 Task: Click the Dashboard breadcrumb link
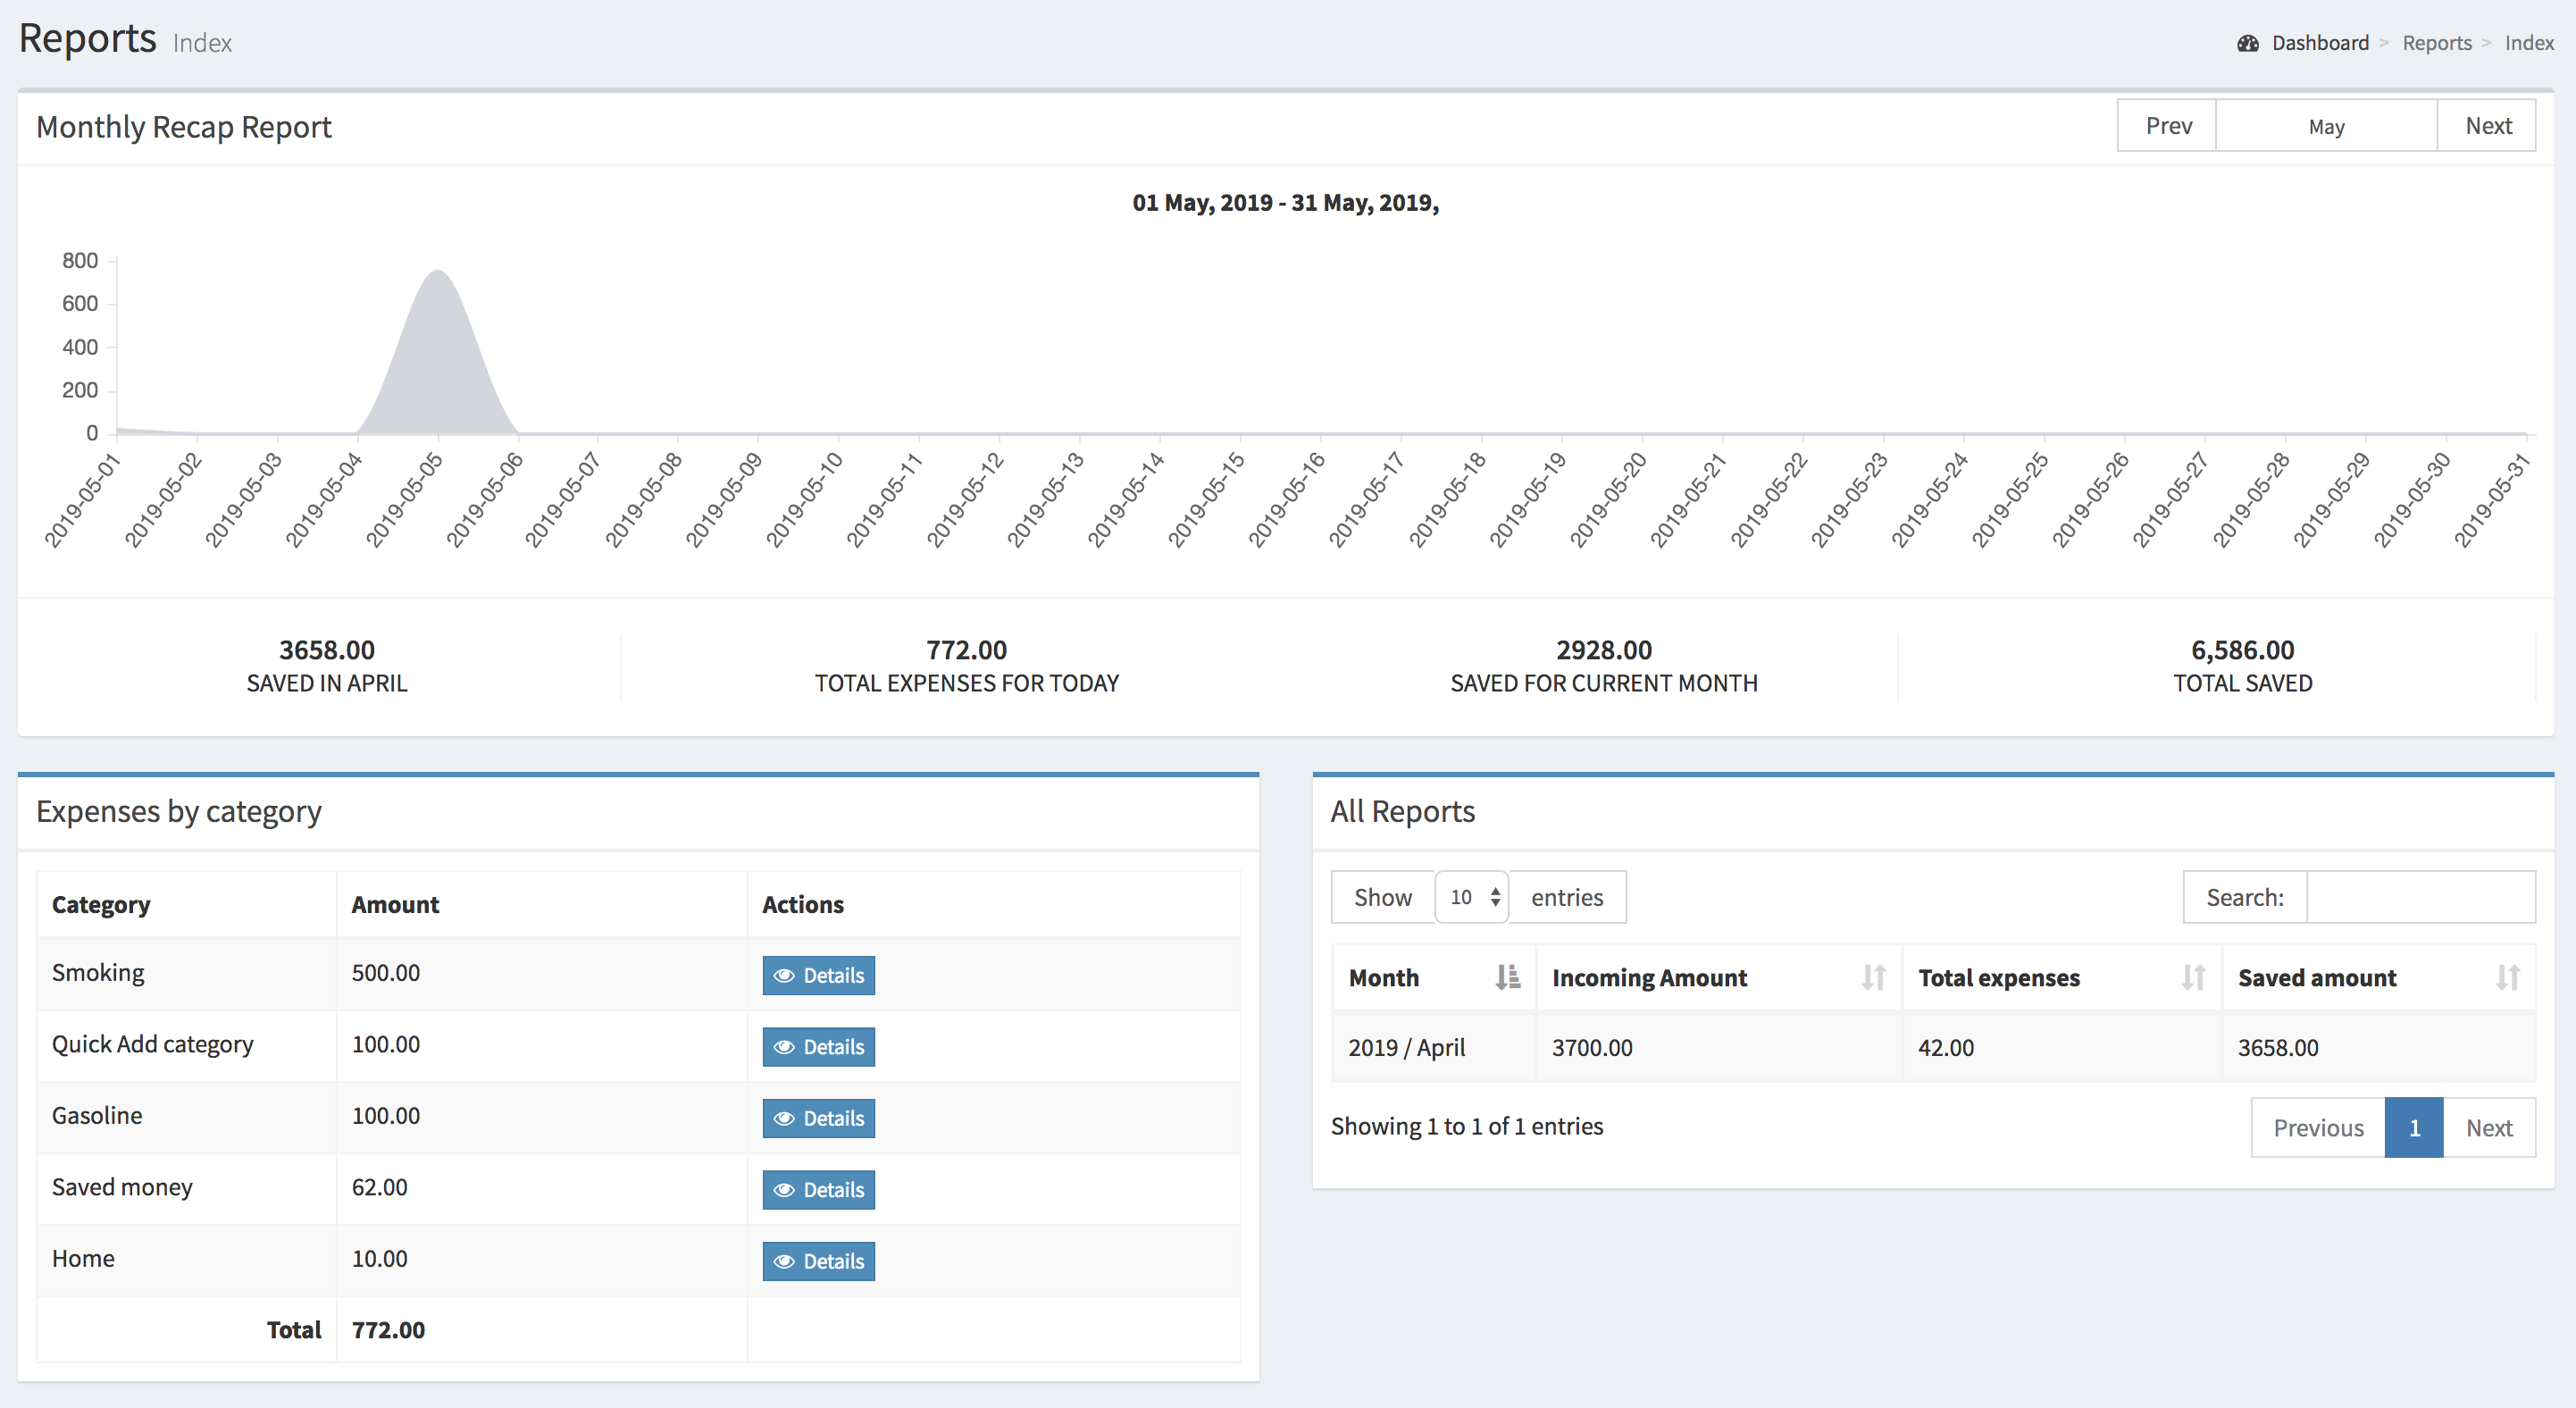coord(2320,43)
